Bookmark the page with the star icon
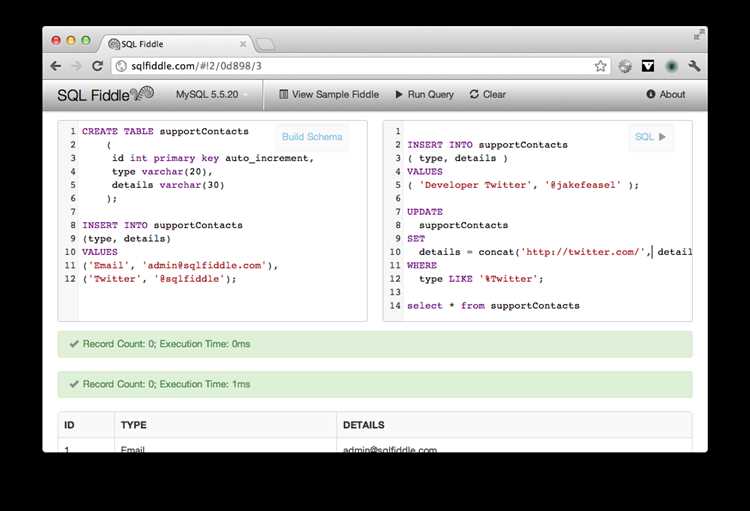This screenshot has height=511, width=750. (x=601, y=66)
